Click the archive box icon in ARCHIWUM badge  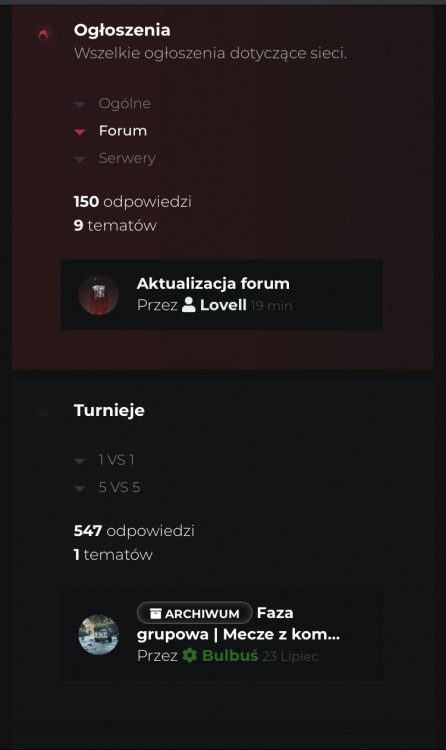(x=156, y=614)
